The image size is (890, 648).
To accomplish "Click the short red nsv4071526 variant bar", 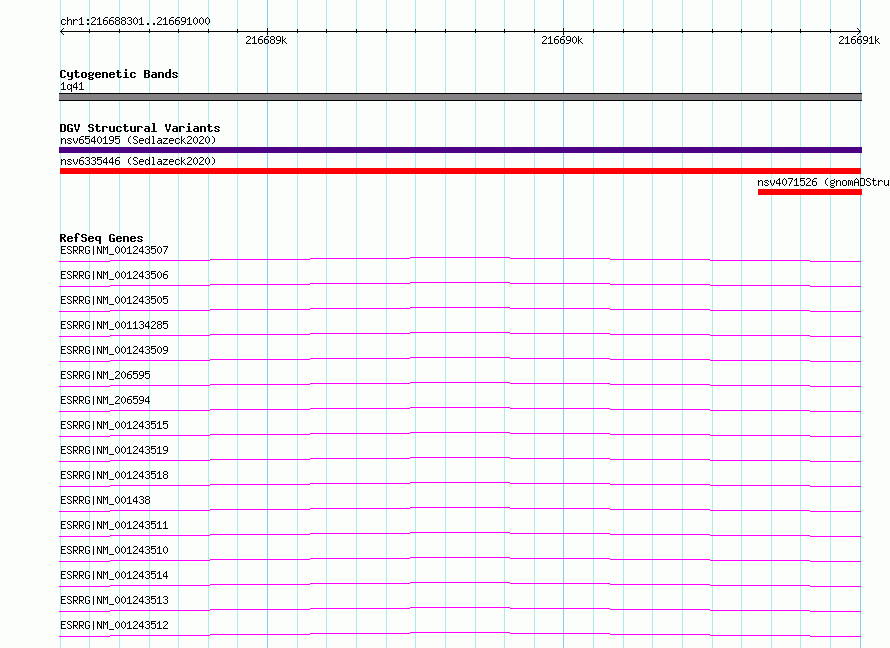I will 810,192.
